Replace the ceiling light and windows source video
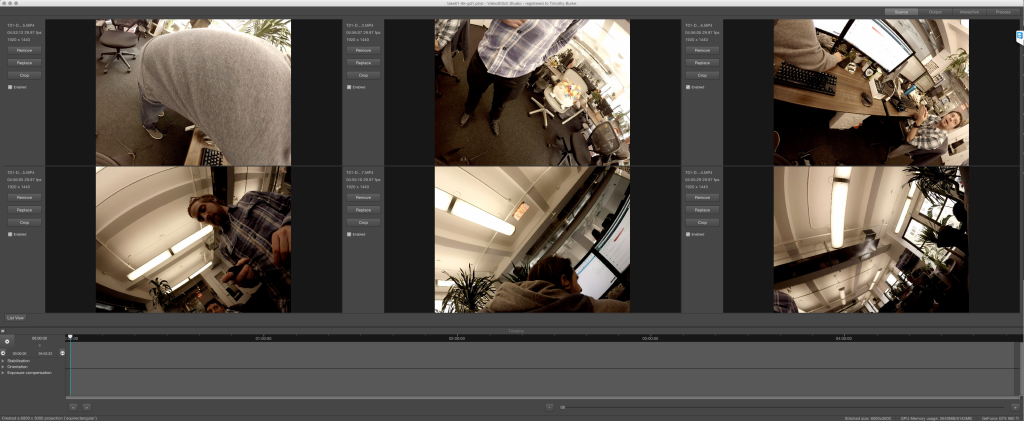 702,210
